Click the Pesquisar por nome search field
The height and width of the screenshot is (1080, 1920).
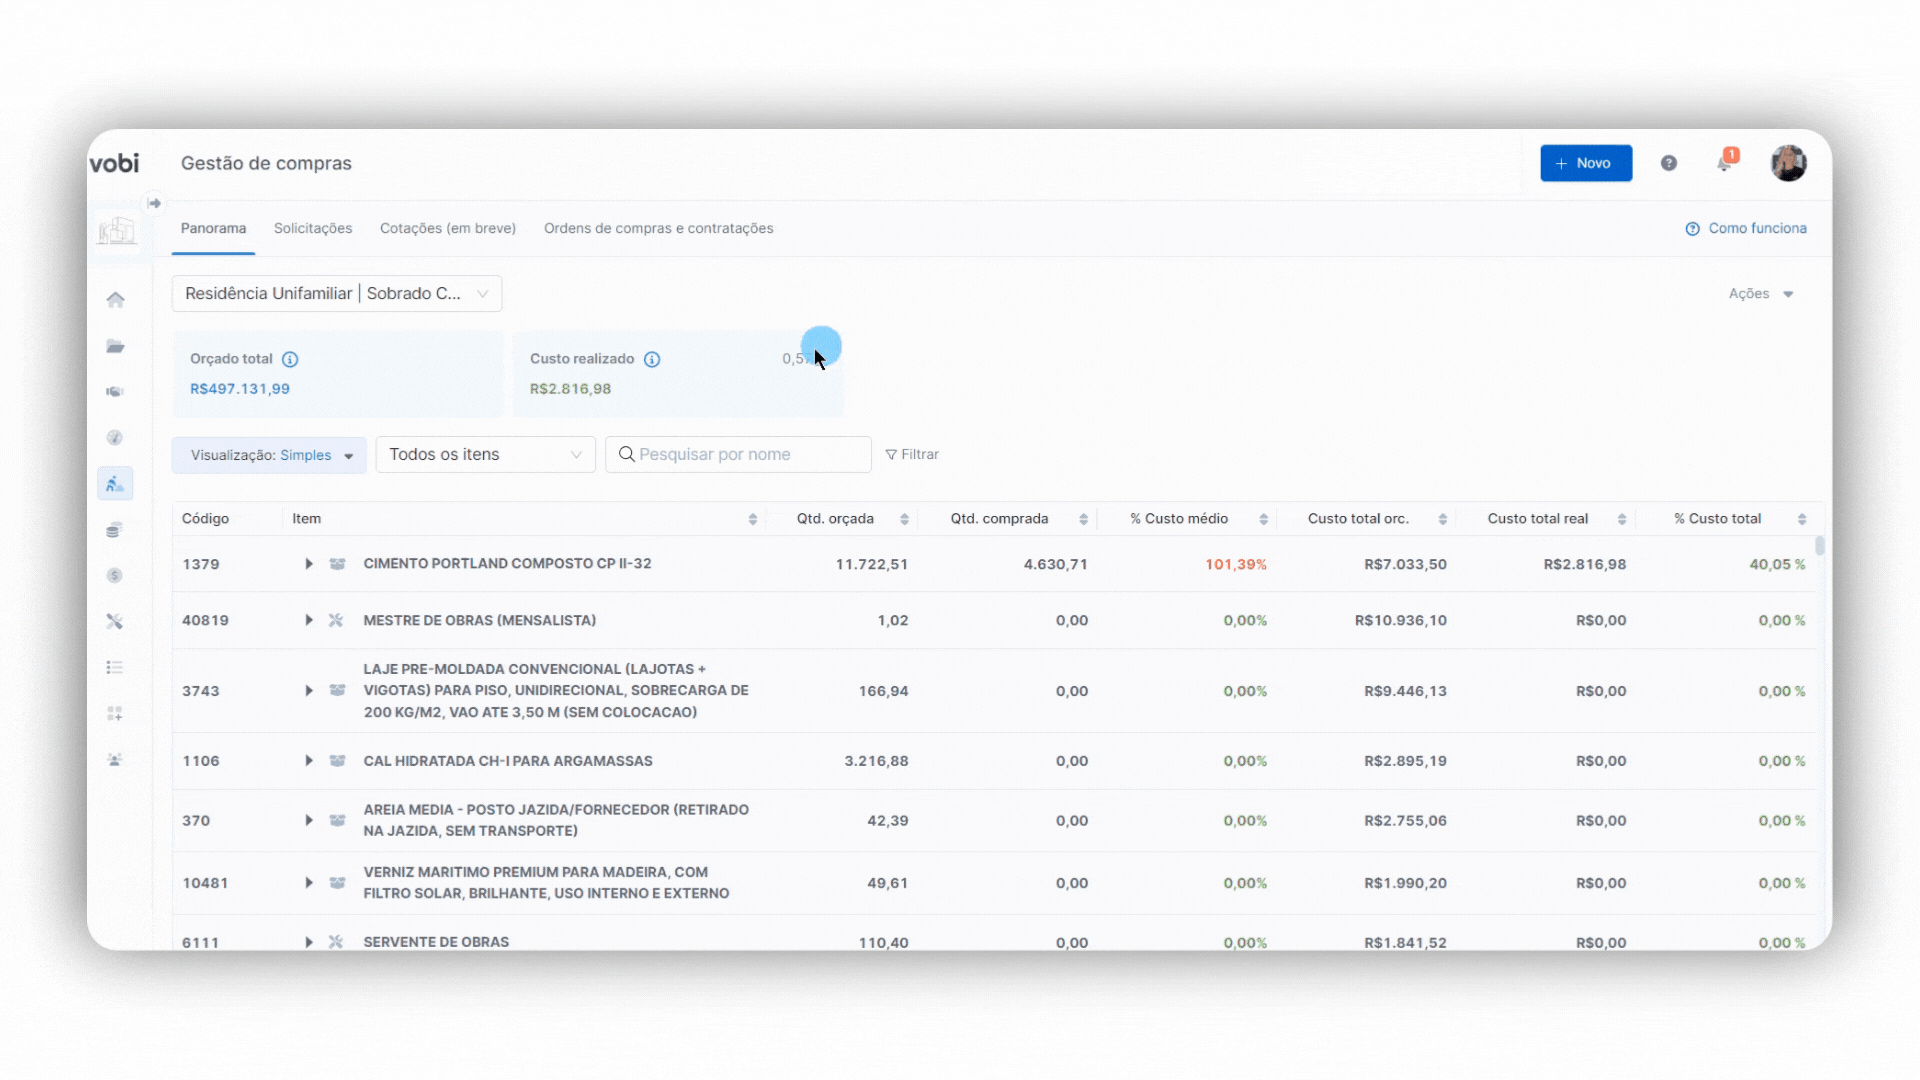740,454
